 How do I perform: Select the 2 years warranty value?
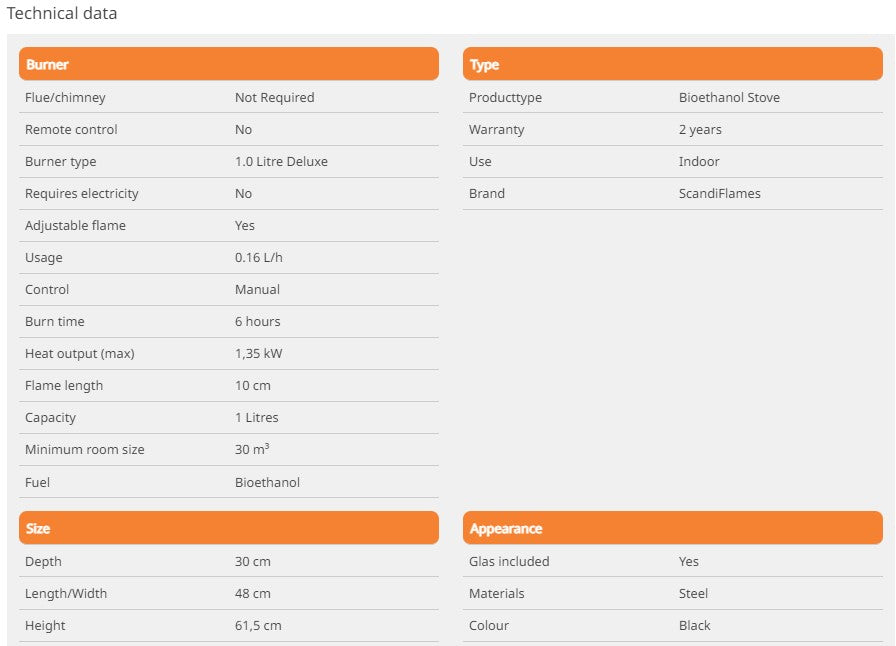point(700,130)
